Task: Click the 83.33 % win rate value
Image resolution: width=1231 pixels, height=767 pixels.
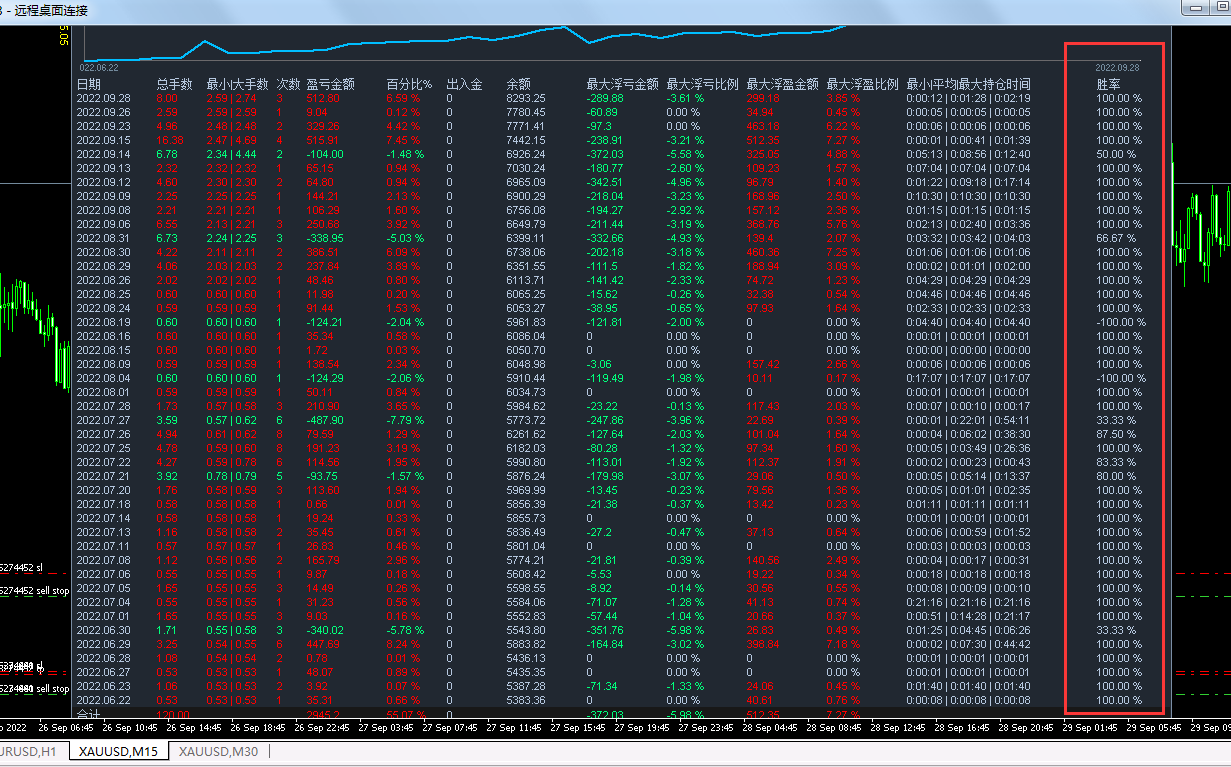Action: coord(1116,462)
